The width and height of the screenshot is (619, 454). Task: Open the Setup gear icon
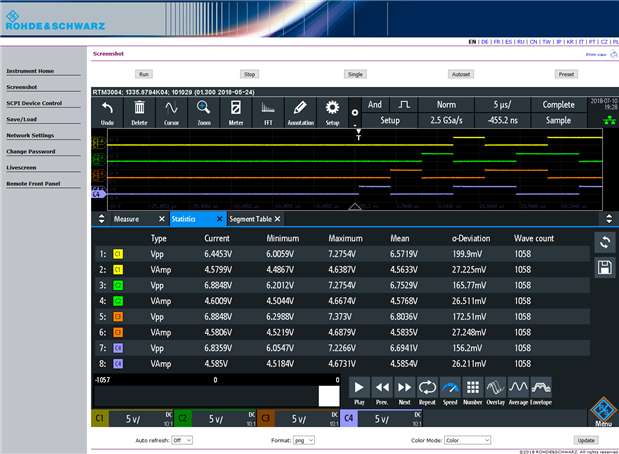point(332,112)
